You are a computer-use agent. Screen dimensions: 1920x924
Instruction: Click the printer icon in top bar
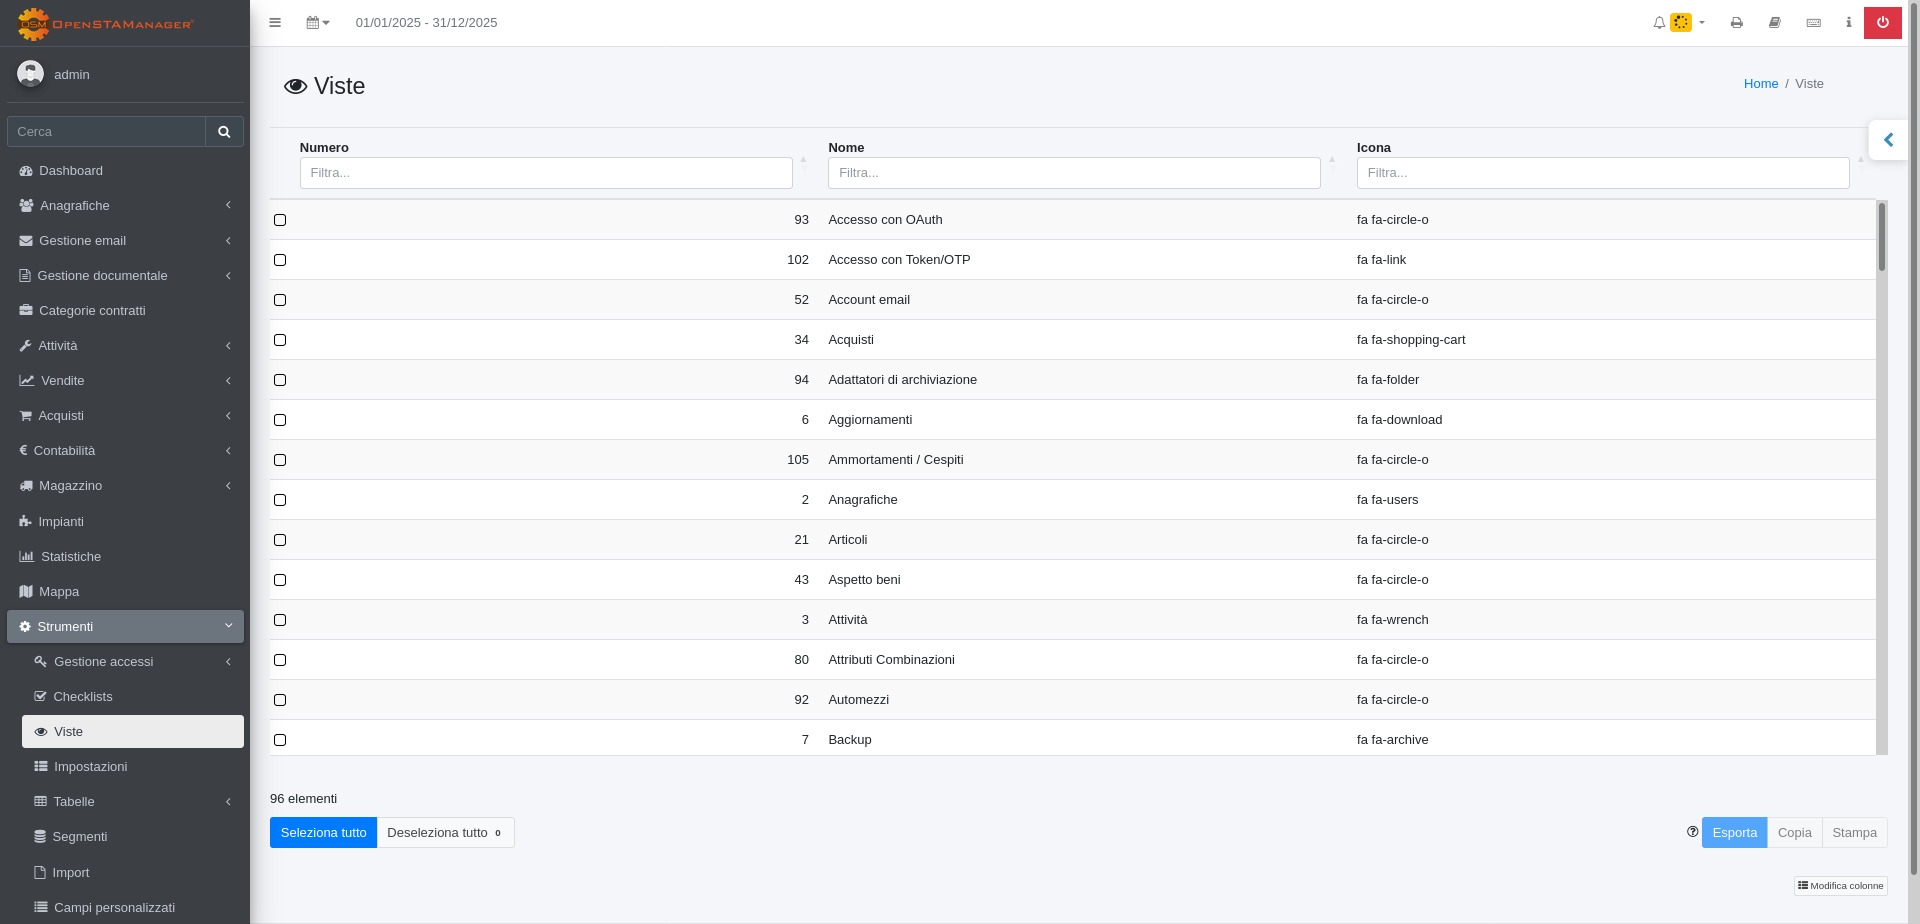point(1736,22)
